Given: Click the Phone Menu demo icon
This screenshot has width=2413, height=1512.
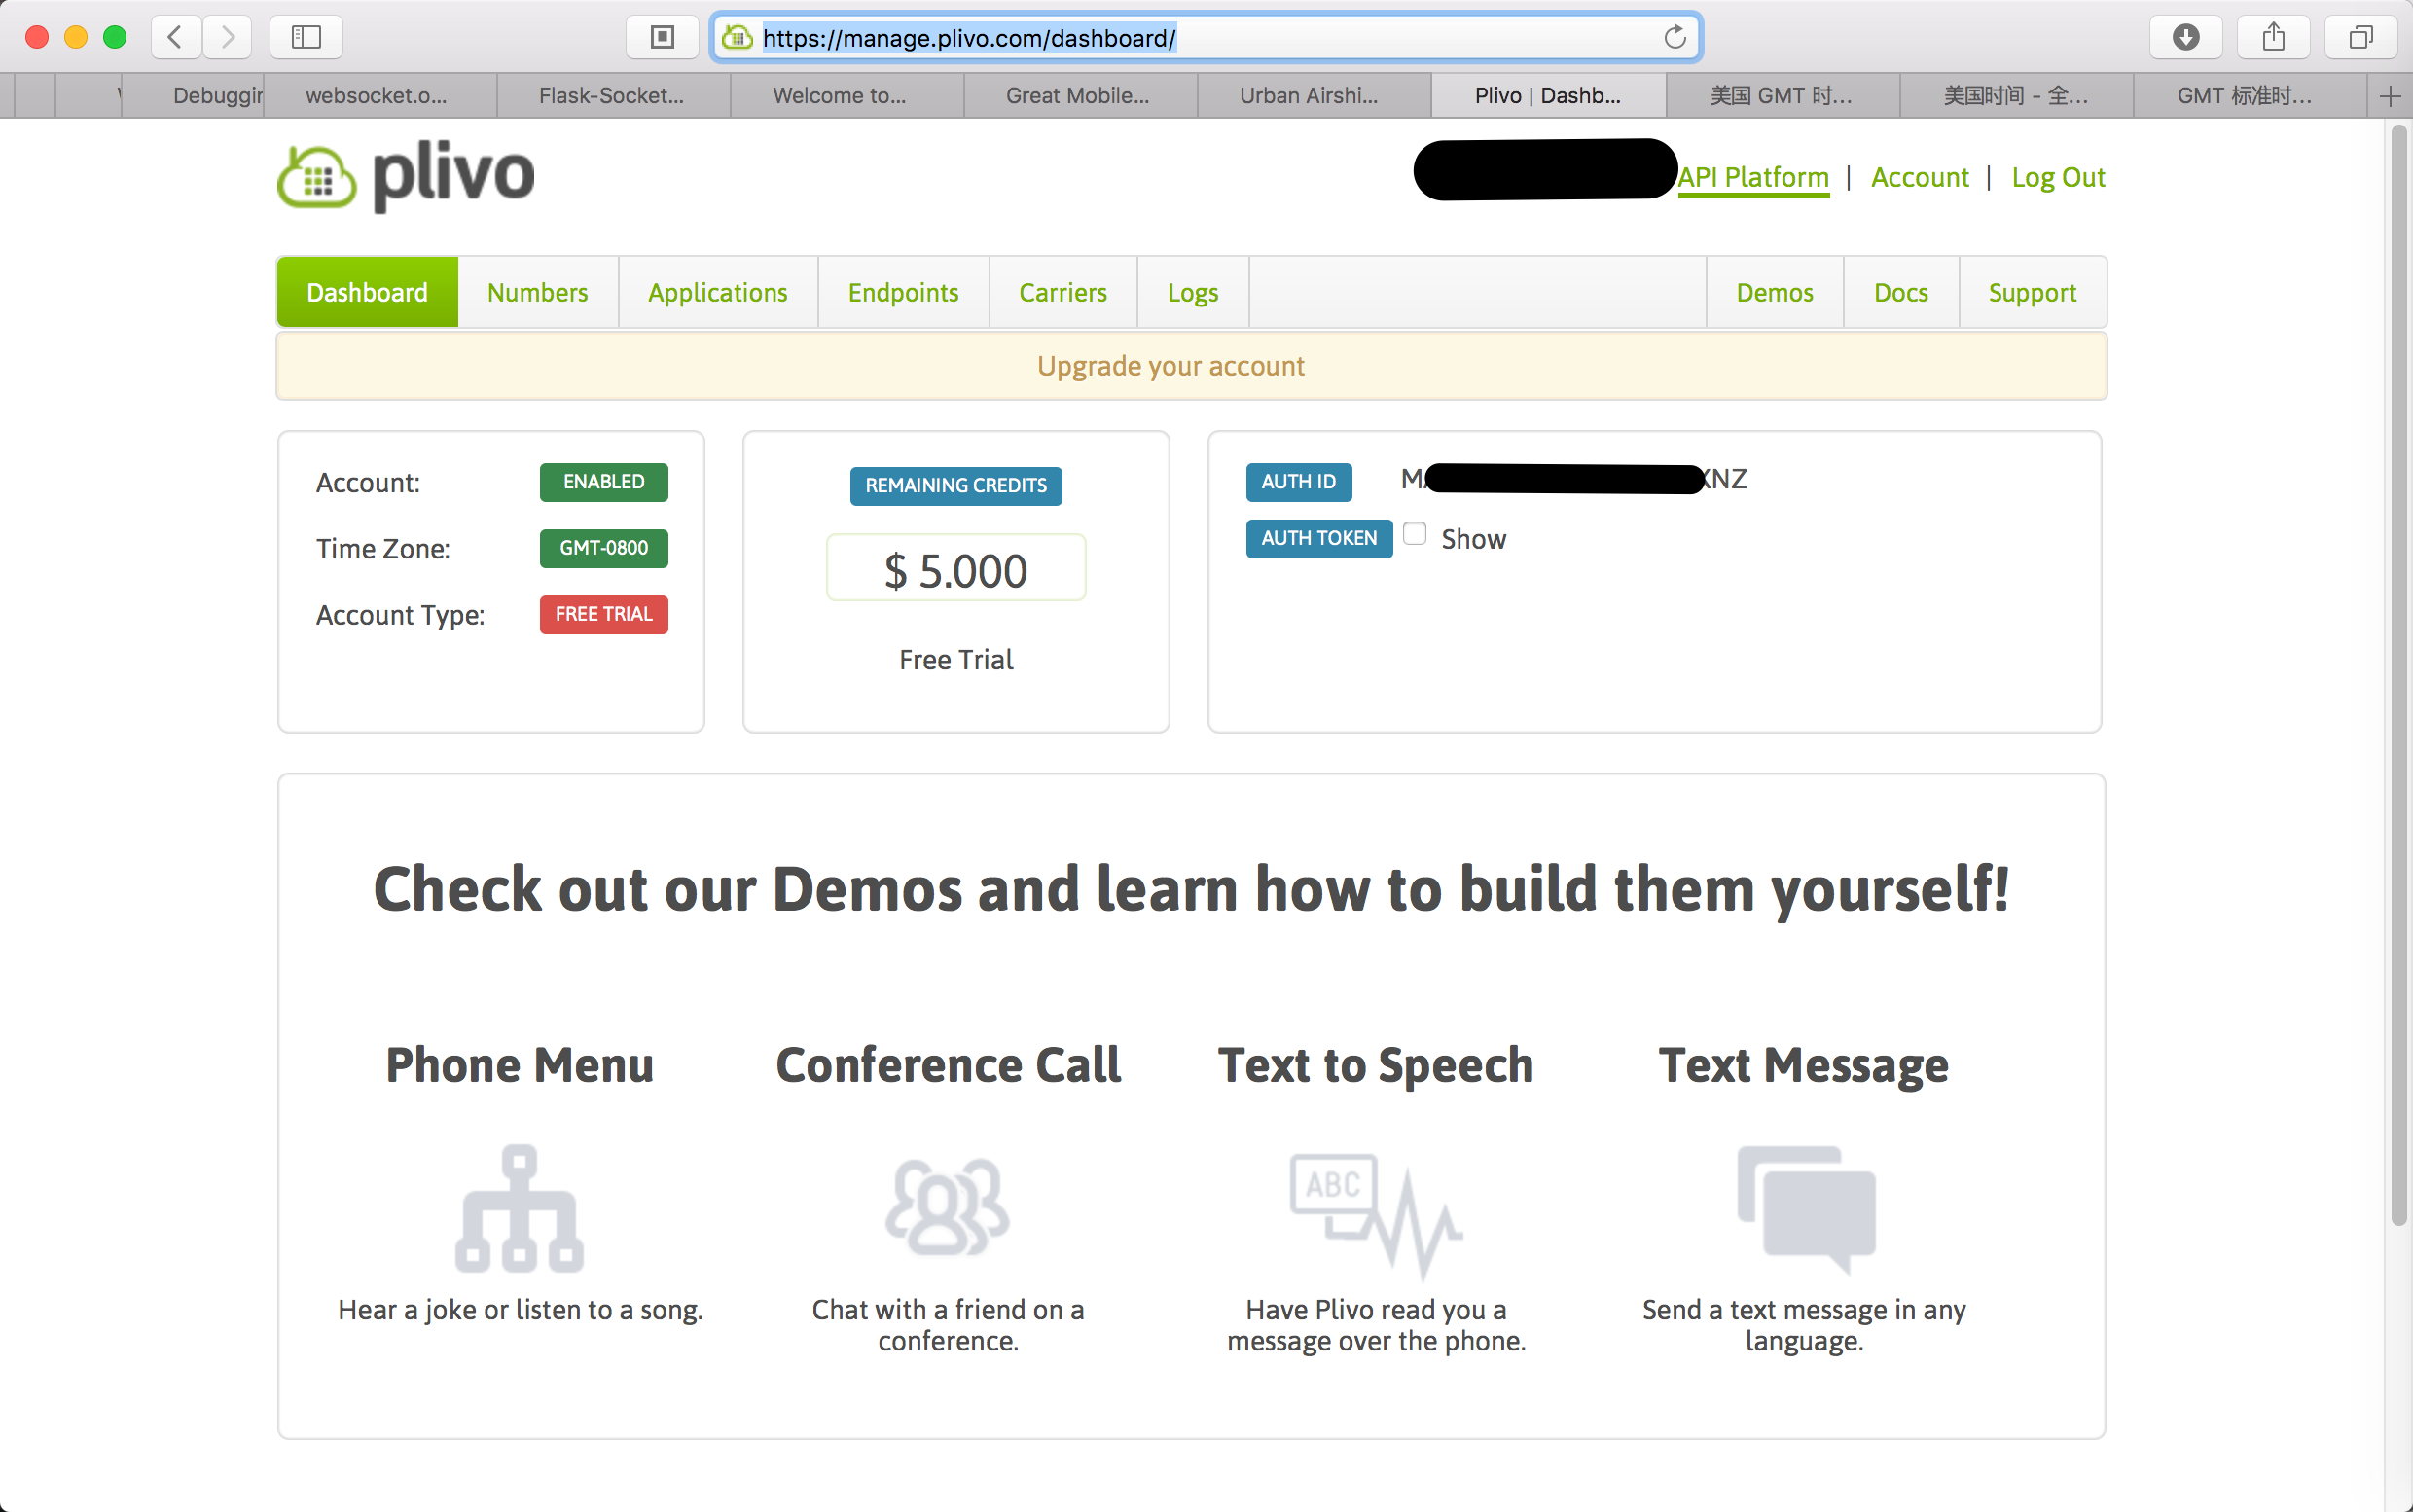Looking at the screenshot, I should click(519, 1208).
